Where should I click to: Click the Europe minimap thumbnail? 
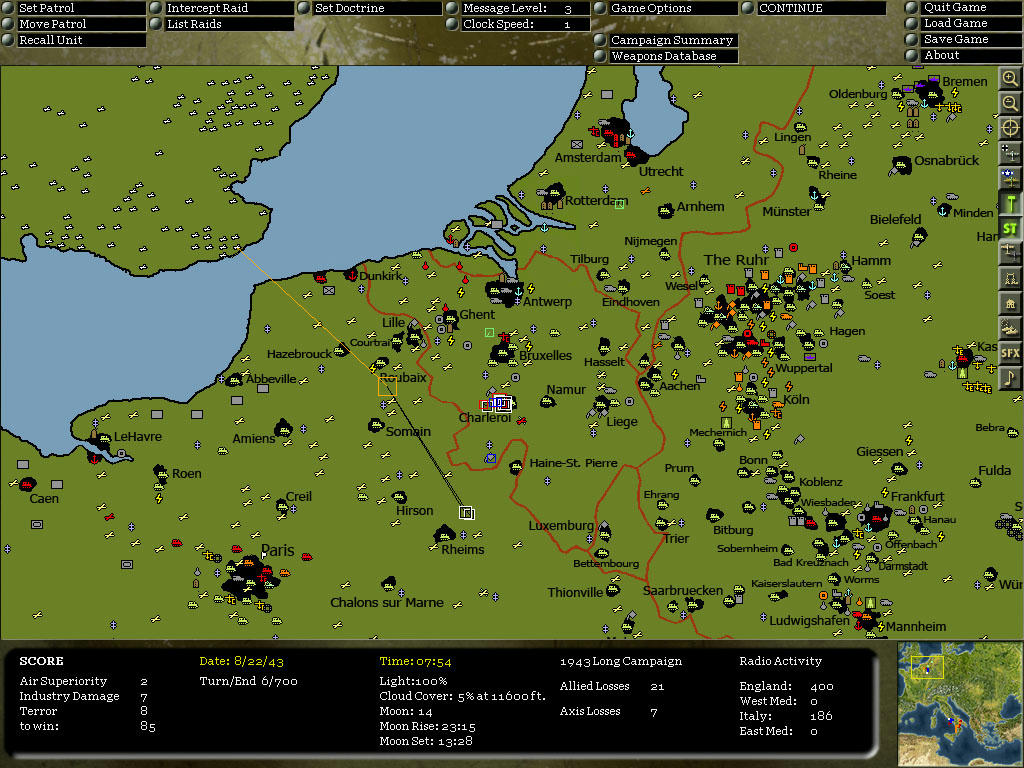coord(960,703)
